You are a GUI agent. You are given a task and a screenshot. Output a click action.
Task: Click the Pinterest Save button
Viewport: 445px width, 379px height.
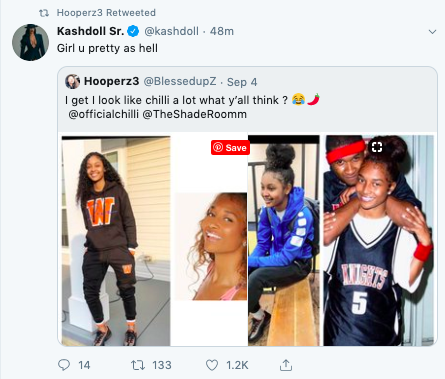[x=230, y=147]
